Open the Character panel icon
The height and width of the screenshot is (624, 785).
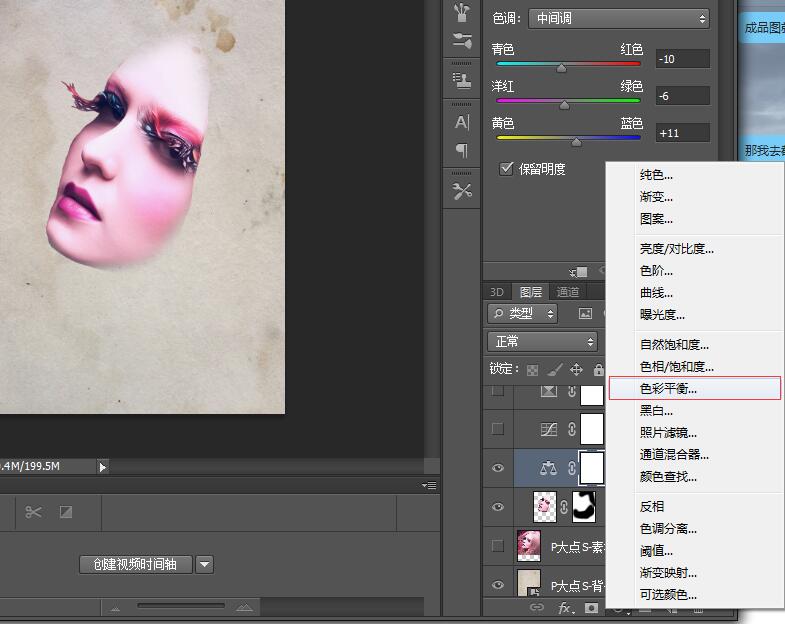[462, 122]
